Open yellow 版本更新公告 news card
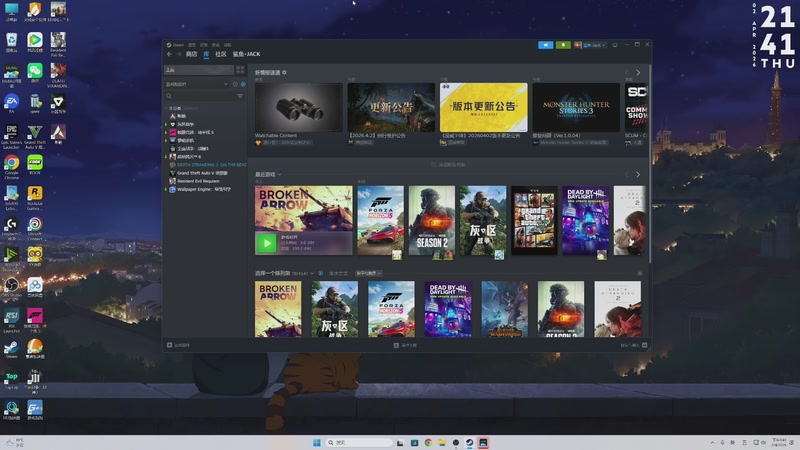800x450 pixels. (x=483, y=108)
